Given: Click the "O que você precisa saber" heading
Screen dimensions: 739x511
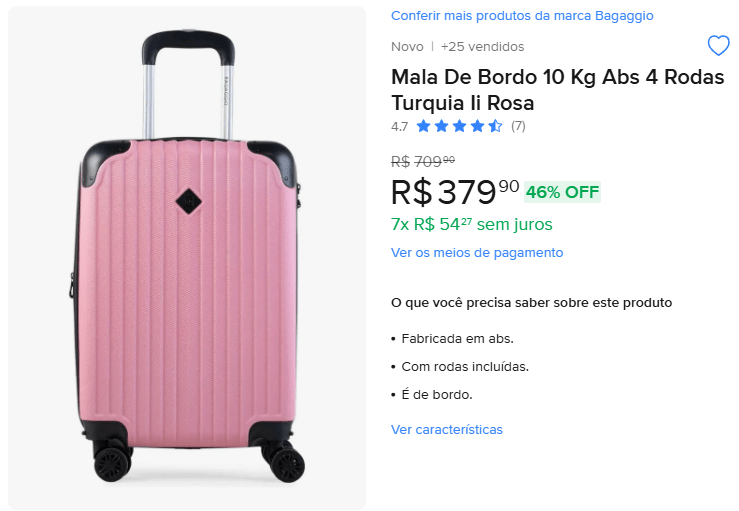Looking at the screenshot, I should point(531,302).
